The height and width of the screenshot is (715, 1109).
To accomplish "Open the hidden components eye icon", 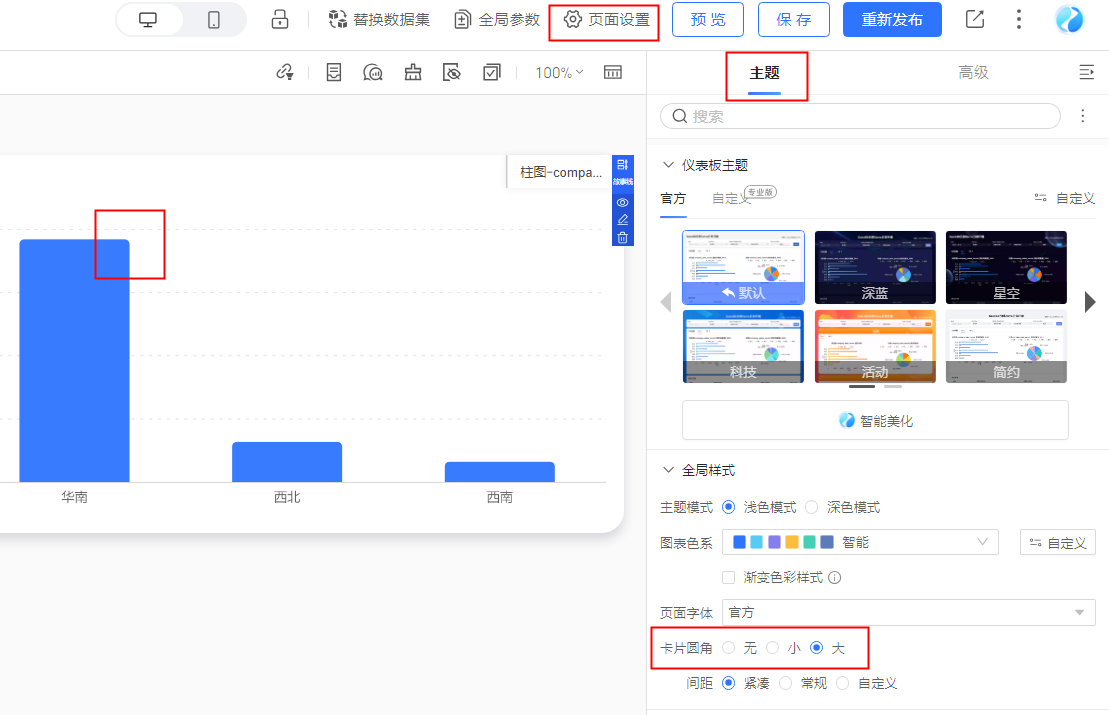I will tap(452, 72).
